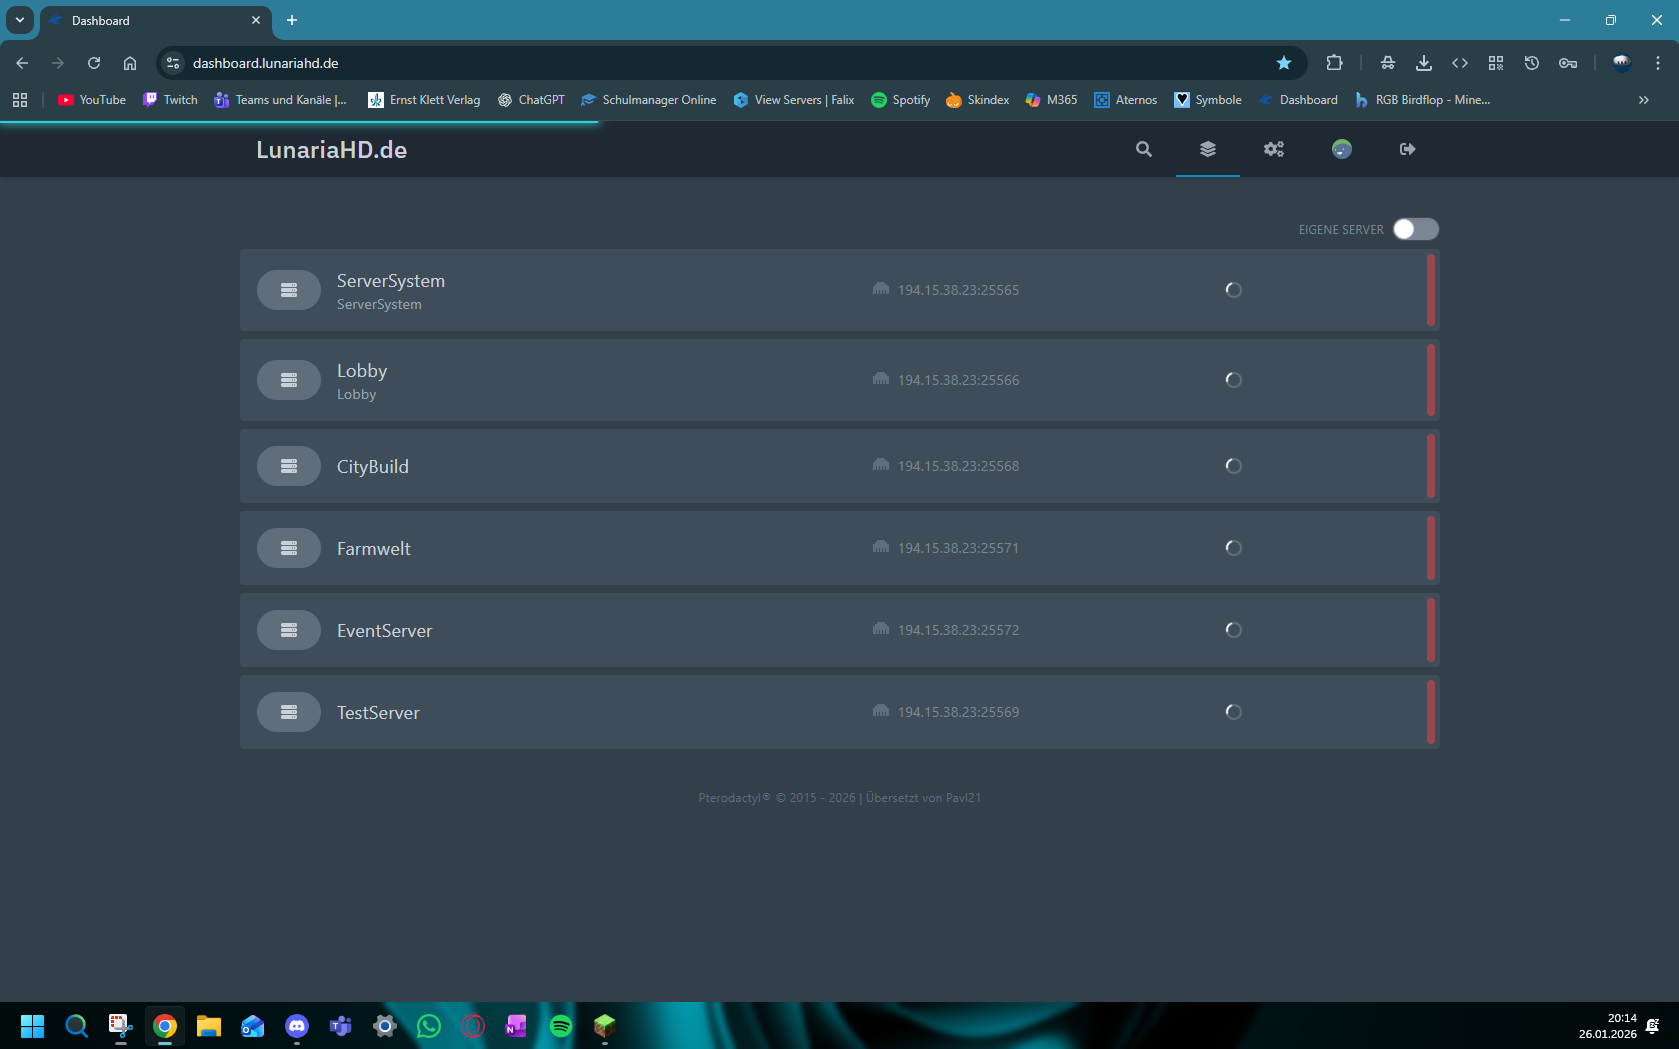Open the Chrome three-dot menu
The height and width of the screenshot is (1049, 1679).
click(1657, 63)
